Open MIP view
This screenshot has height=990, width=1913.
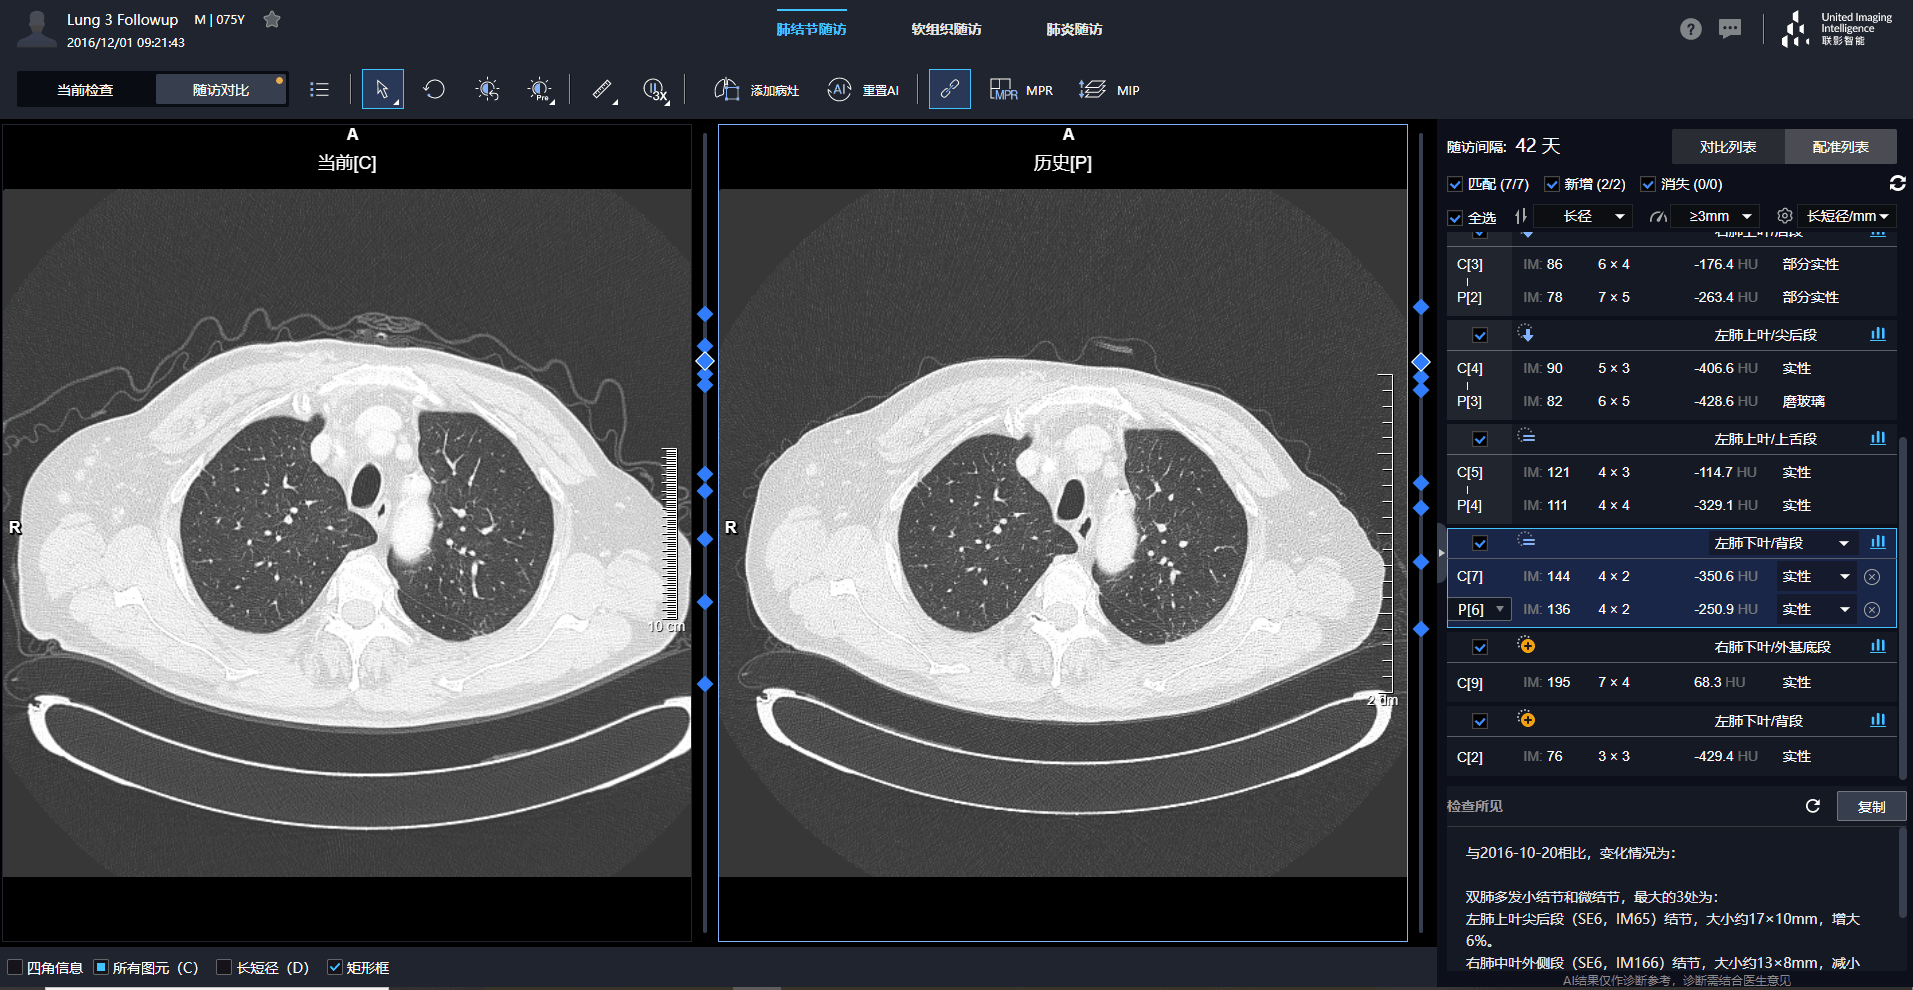click(1109, 89)
